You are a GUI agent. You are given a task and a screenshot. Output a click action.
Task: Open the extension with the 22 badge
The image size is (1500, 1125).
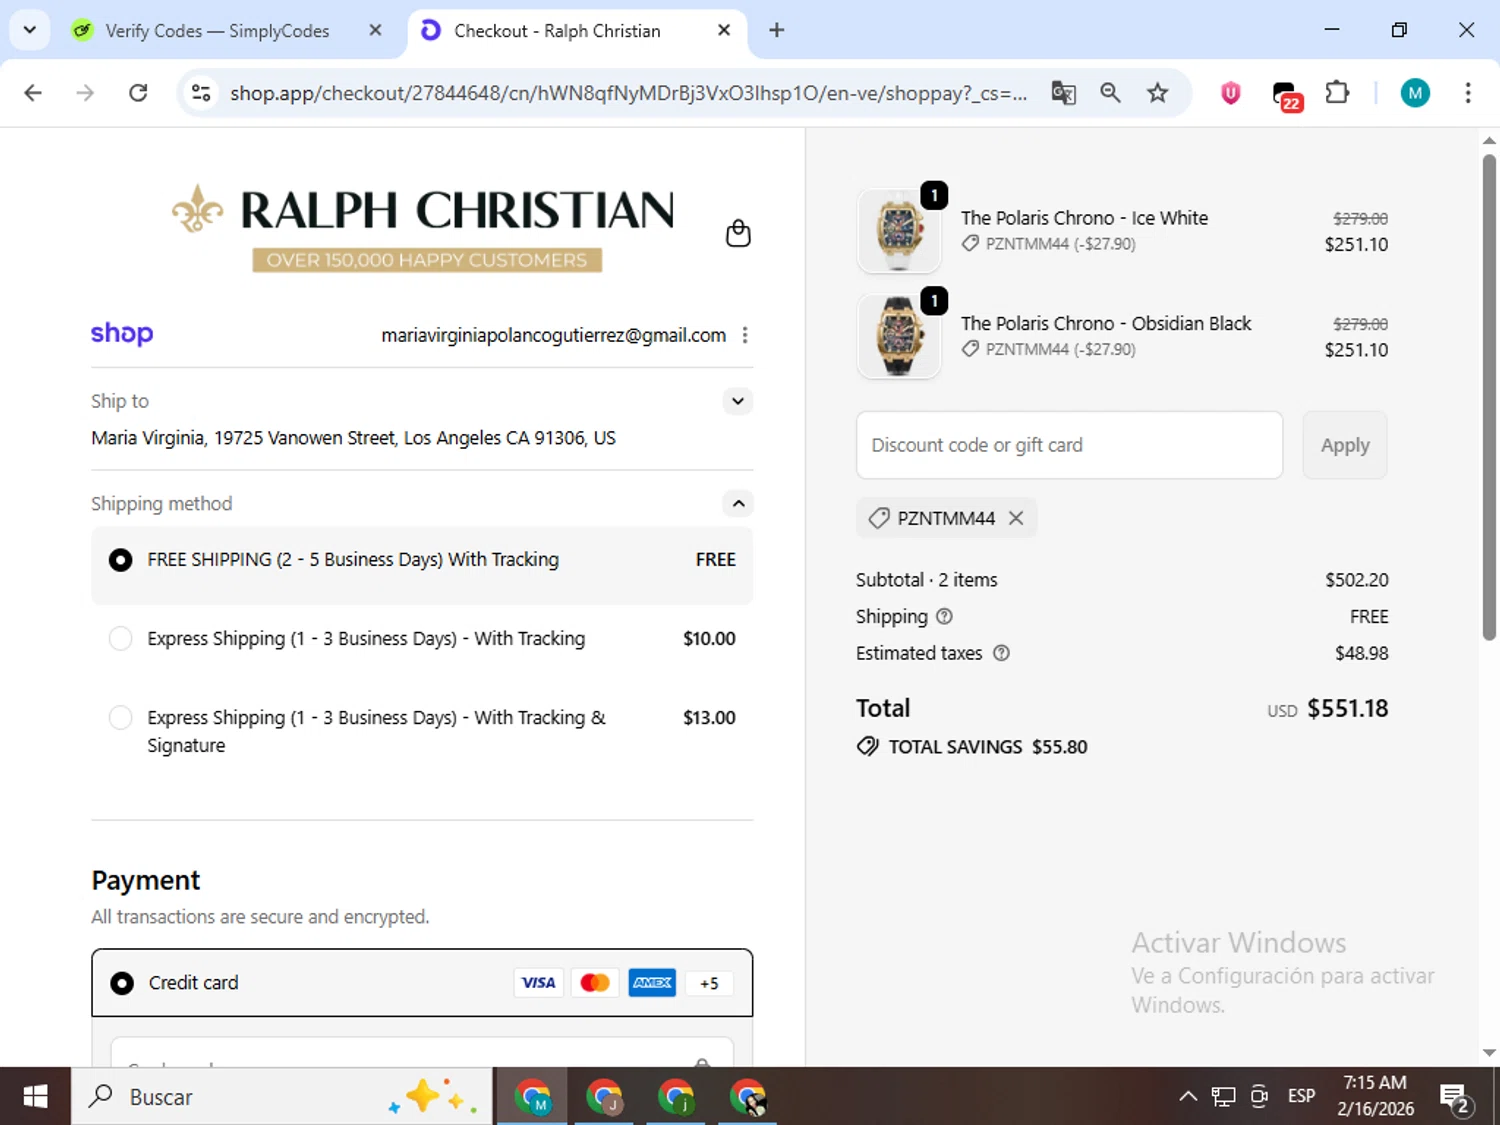tap(1286, 95)
